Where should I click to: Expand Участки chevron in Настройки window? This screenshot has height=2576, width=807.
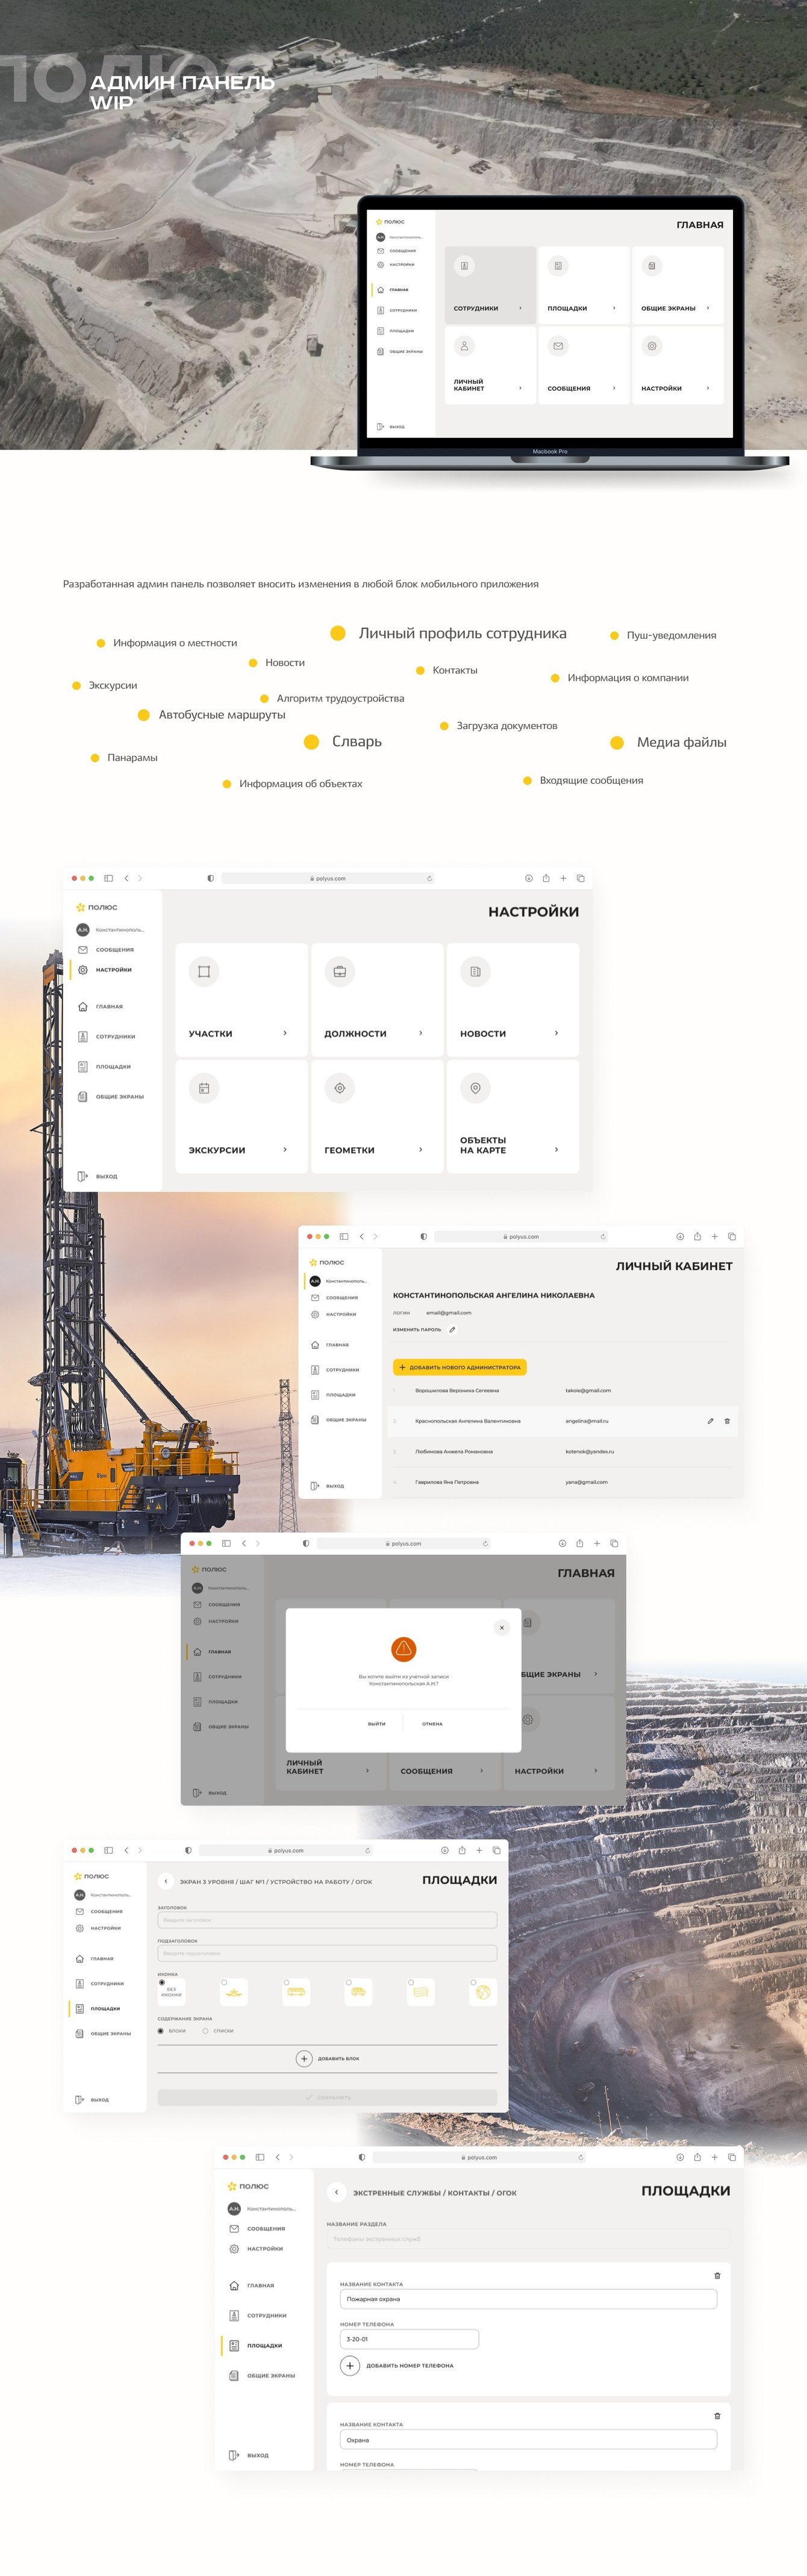[285, 1033]
